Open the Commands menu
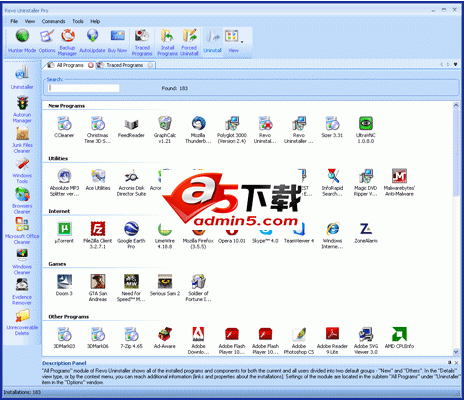The image size is (464, 400). (x=53, y=21)
